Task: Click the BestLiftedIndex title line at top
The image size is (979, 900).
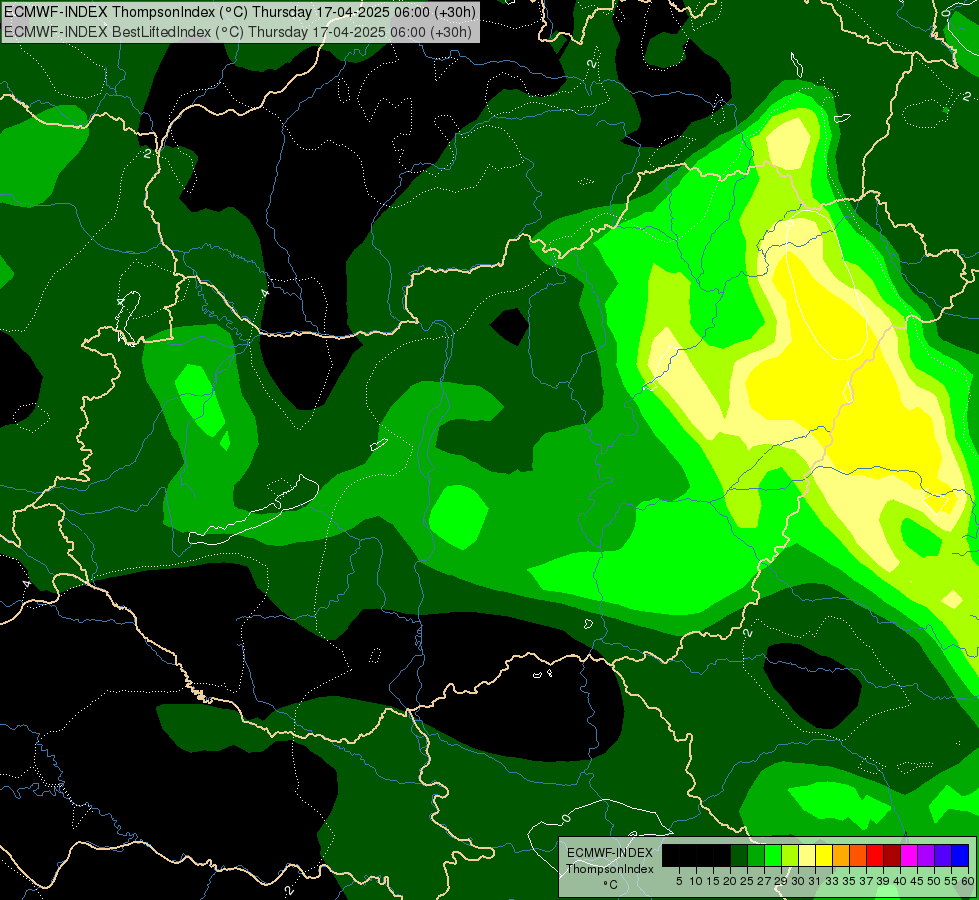Action: click(x=238, y=32)
